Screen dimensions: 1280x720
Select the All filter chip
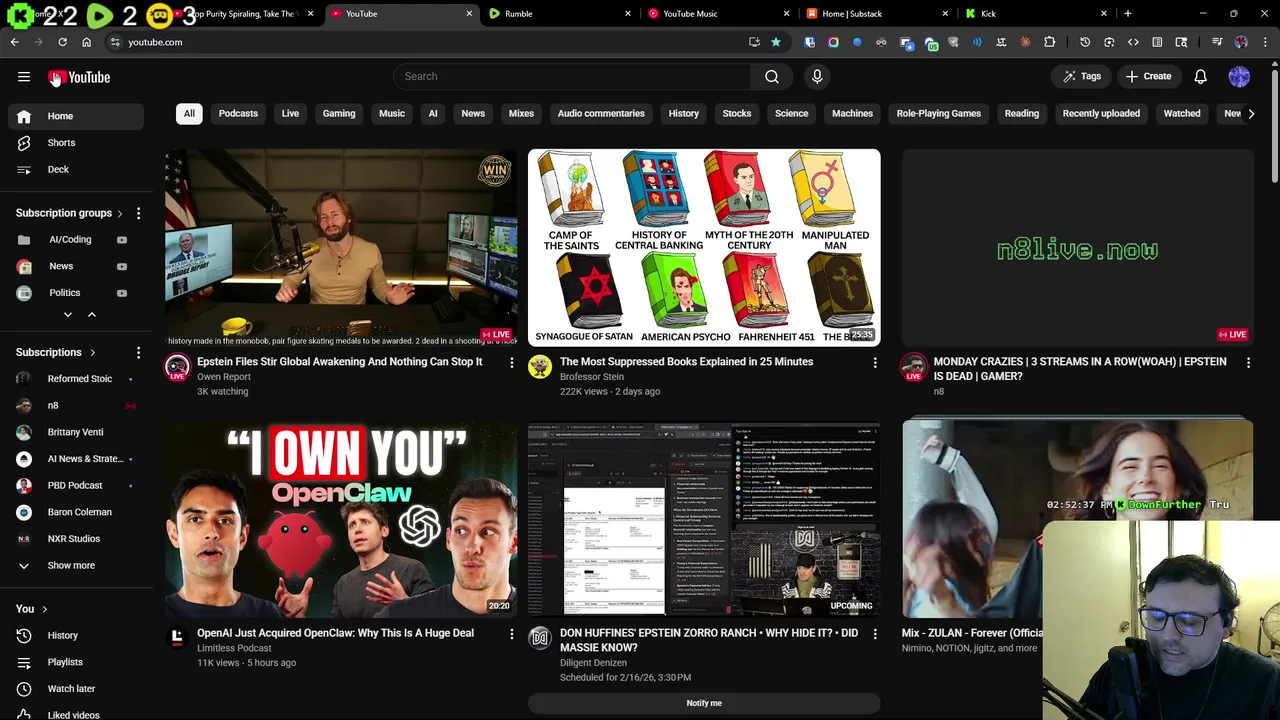(189, 113)
